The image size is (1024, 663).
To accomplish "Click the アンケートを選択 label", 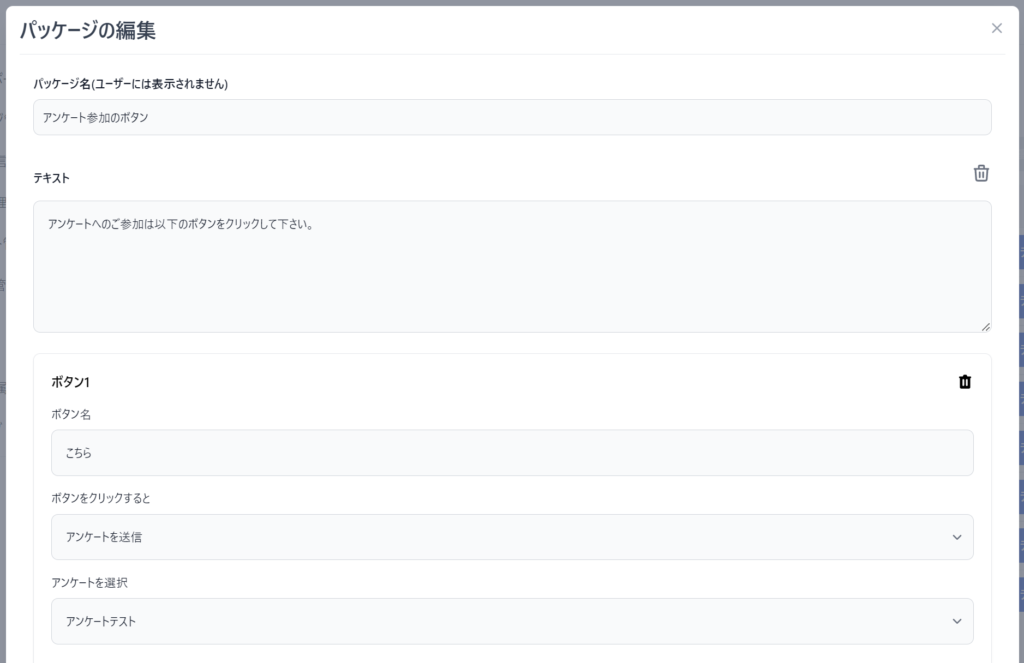I will (x=89, y=583).
